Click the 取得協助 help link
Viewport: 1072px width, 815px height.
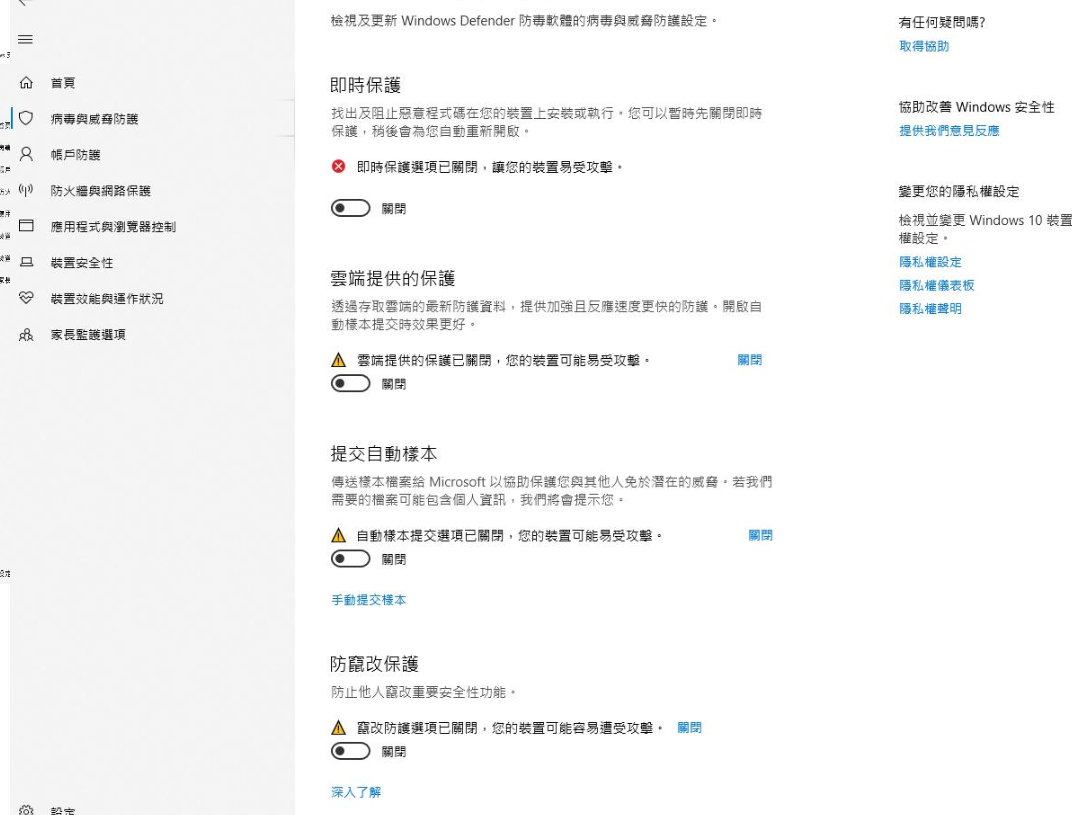(x=924, y=46)
